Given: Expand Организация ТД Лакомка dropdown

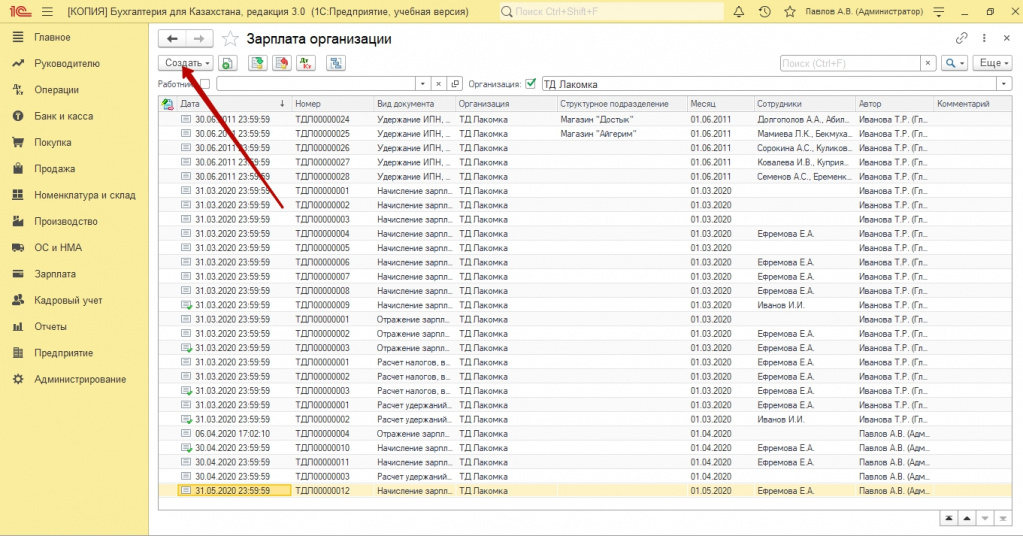Looking at the screenshot, I should [1004, 84].
